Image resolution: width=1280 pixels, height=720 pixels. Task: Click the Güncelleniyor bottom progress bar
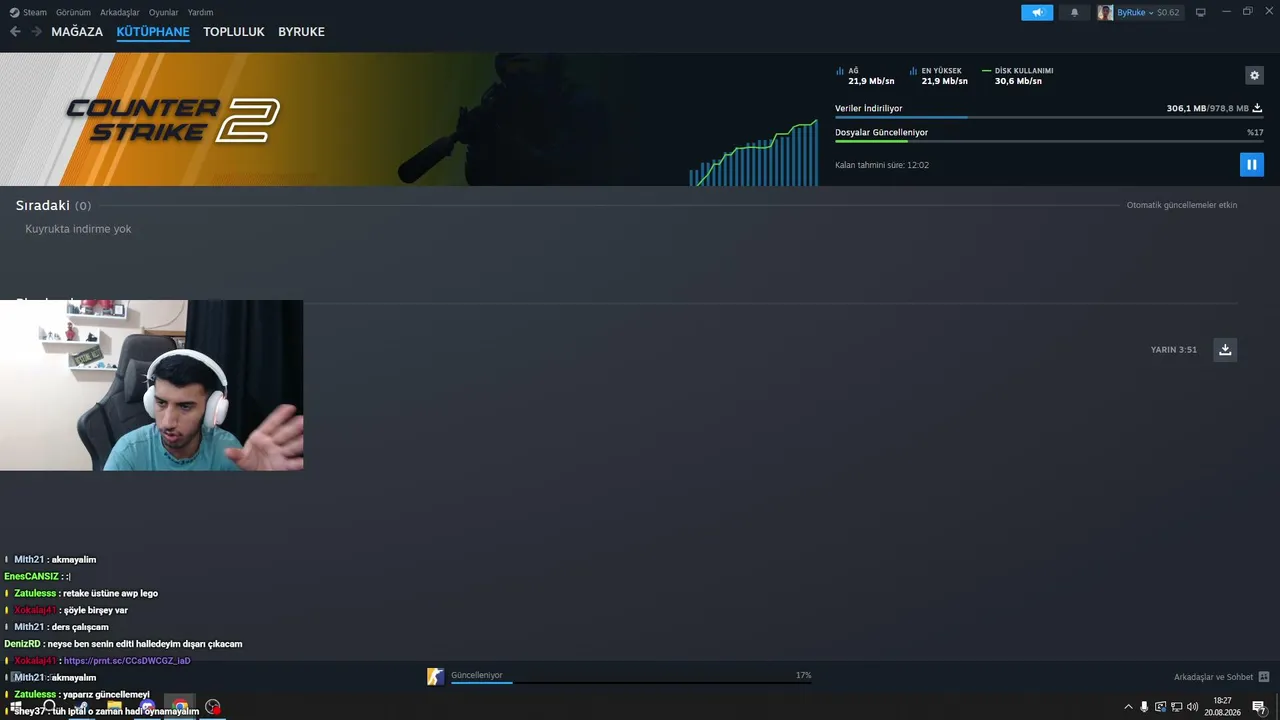631,682
